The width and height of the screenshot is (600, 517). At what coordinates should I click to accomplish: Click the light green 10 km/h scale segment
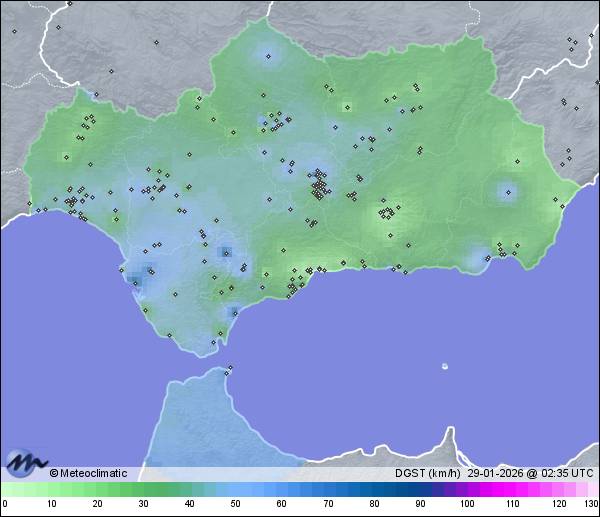click(x=51, y=489)
